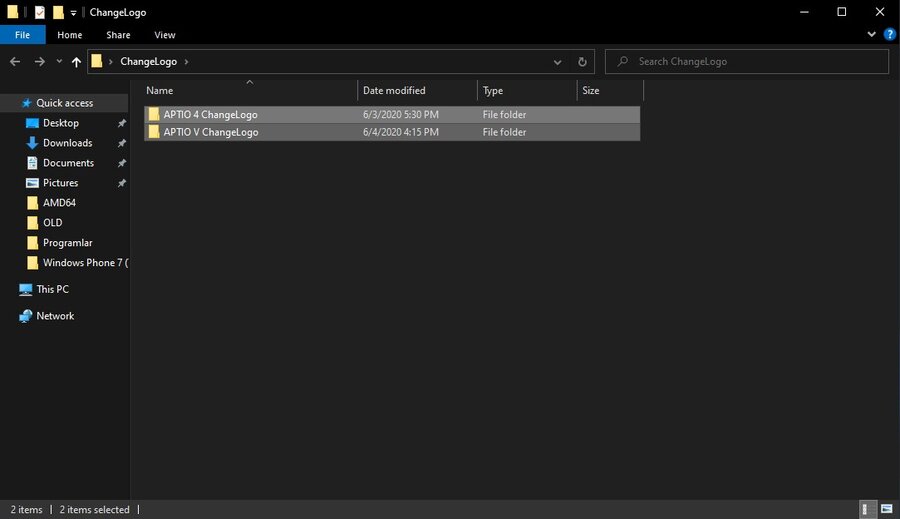Screen dimensions: 900x519
Task: Click date 6/4/2020 4:15 PM
Action: pyautogui.click(x=401, y=132)
